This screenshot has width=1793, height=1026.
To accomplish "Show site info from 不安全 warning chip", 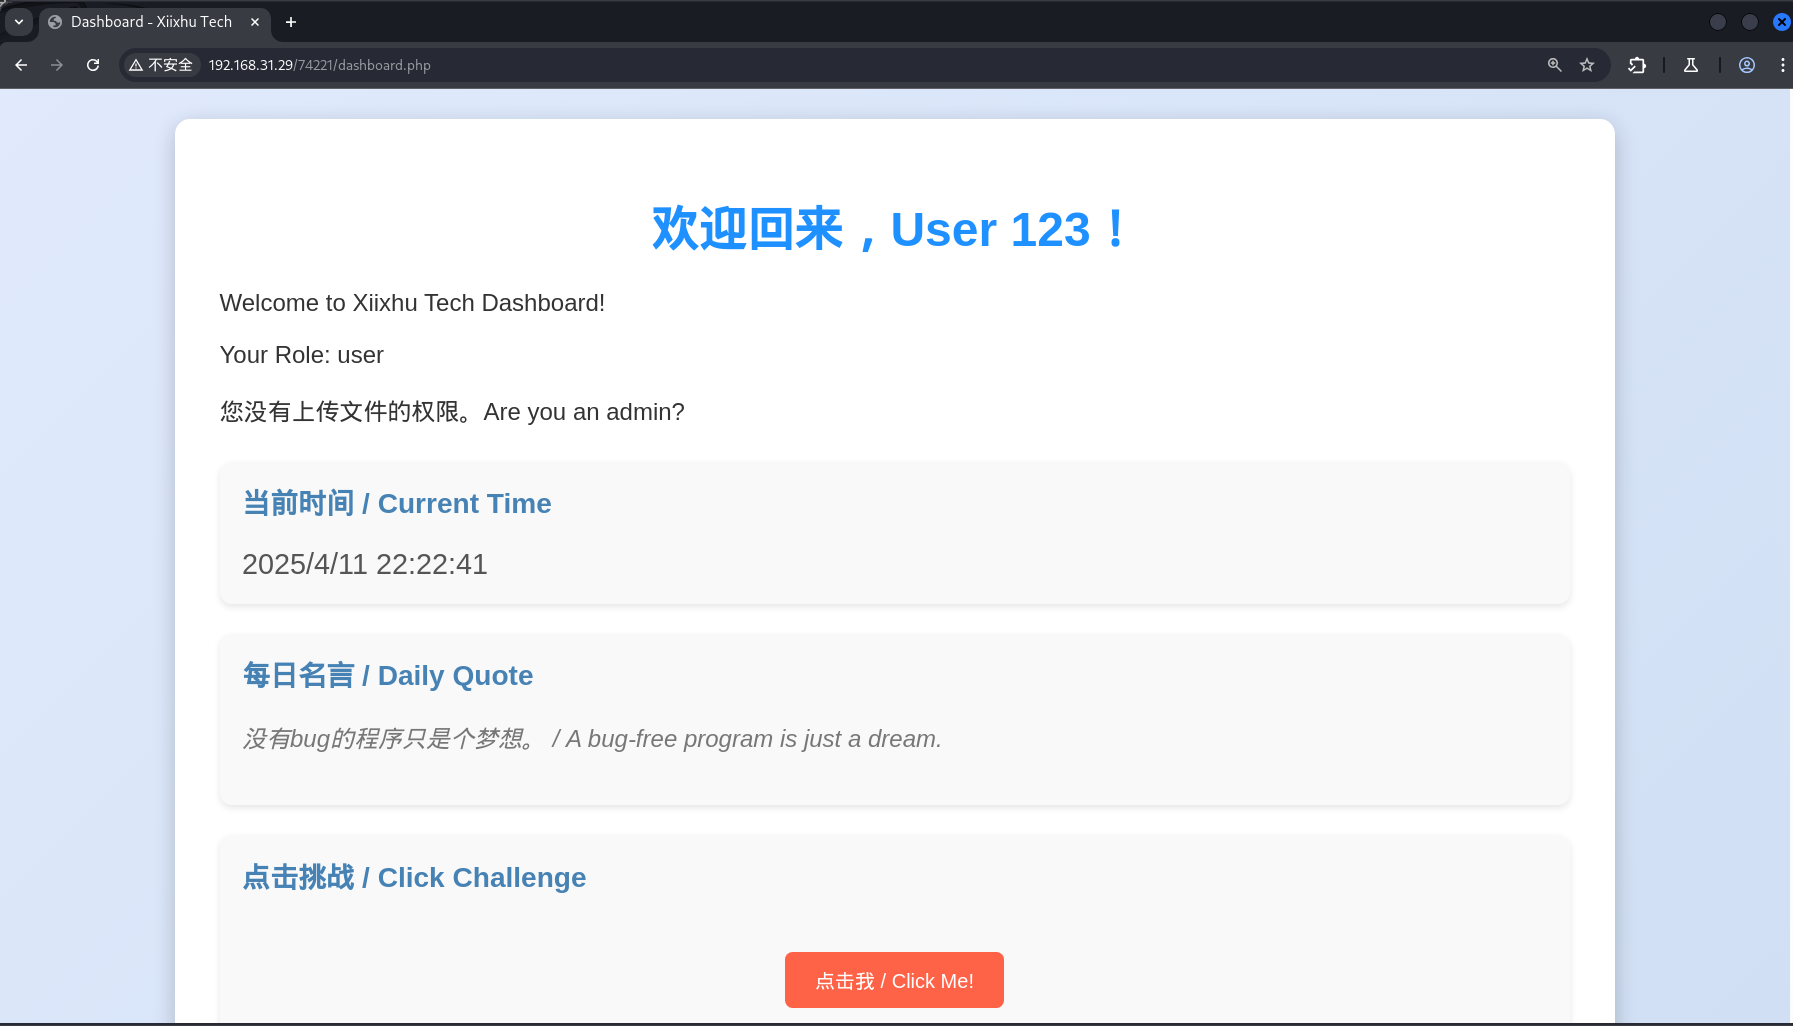I will [x=161, y=65].
